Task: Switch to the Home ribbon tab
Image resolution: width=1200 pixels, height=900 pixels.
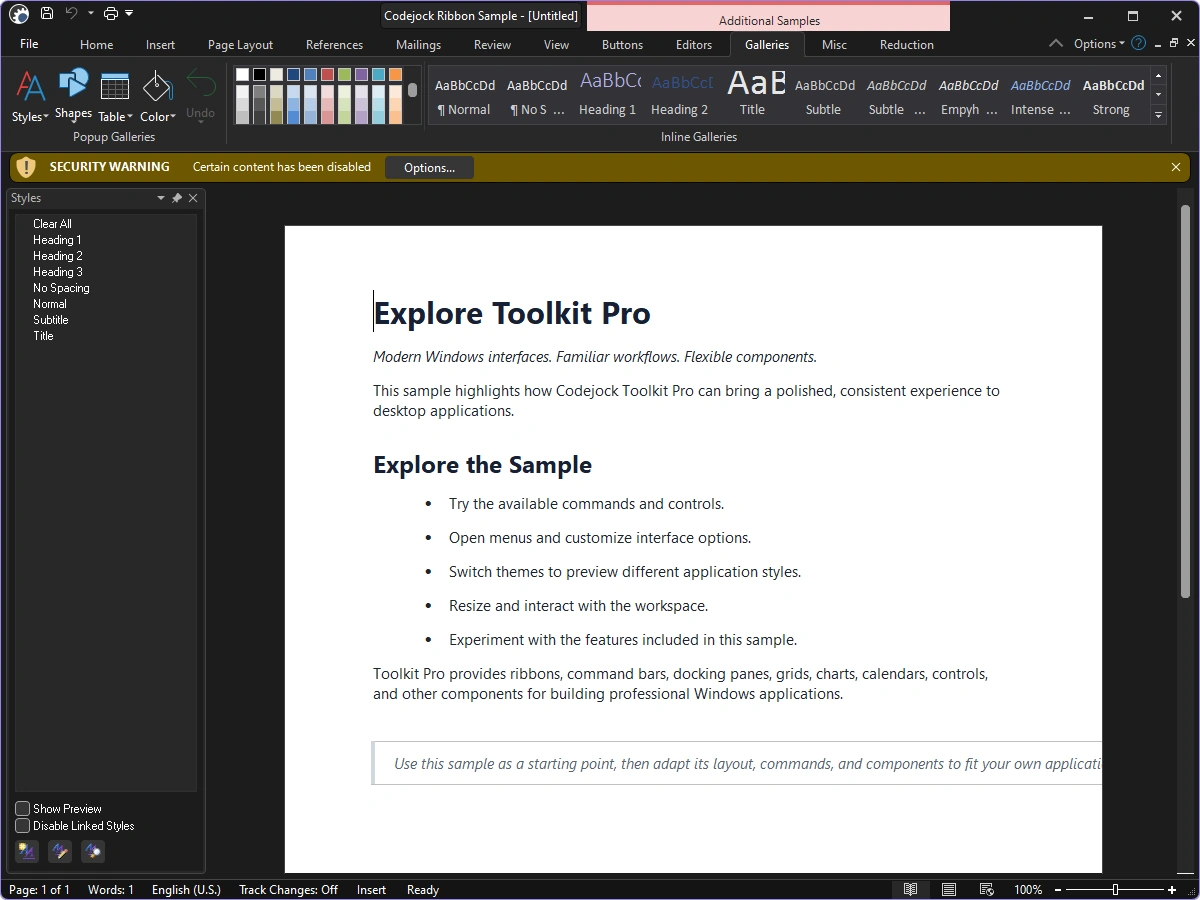Action: pyautogui.click(x=97, y=44)
